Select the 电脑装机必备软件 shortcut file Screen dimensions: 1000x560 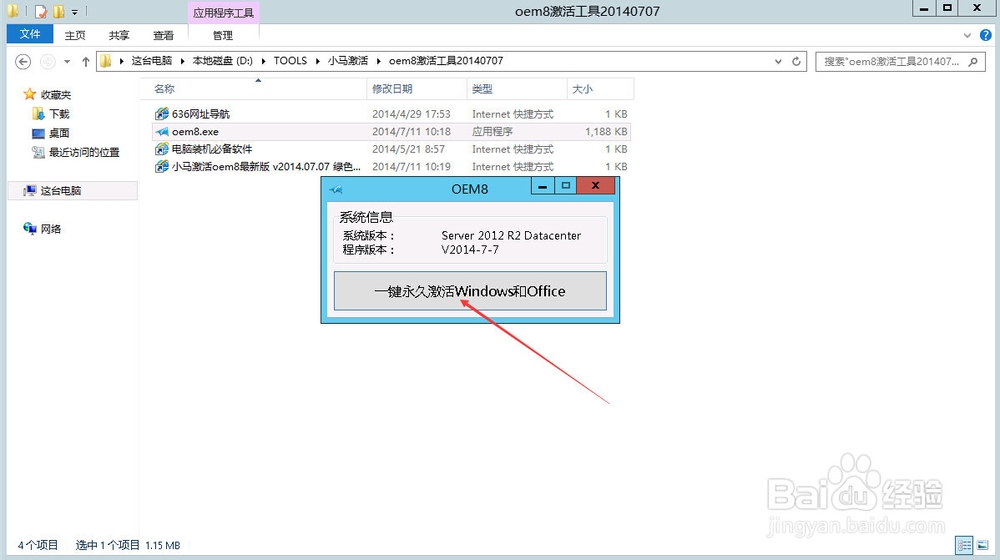pyautogui.click(x=212, y=149)
